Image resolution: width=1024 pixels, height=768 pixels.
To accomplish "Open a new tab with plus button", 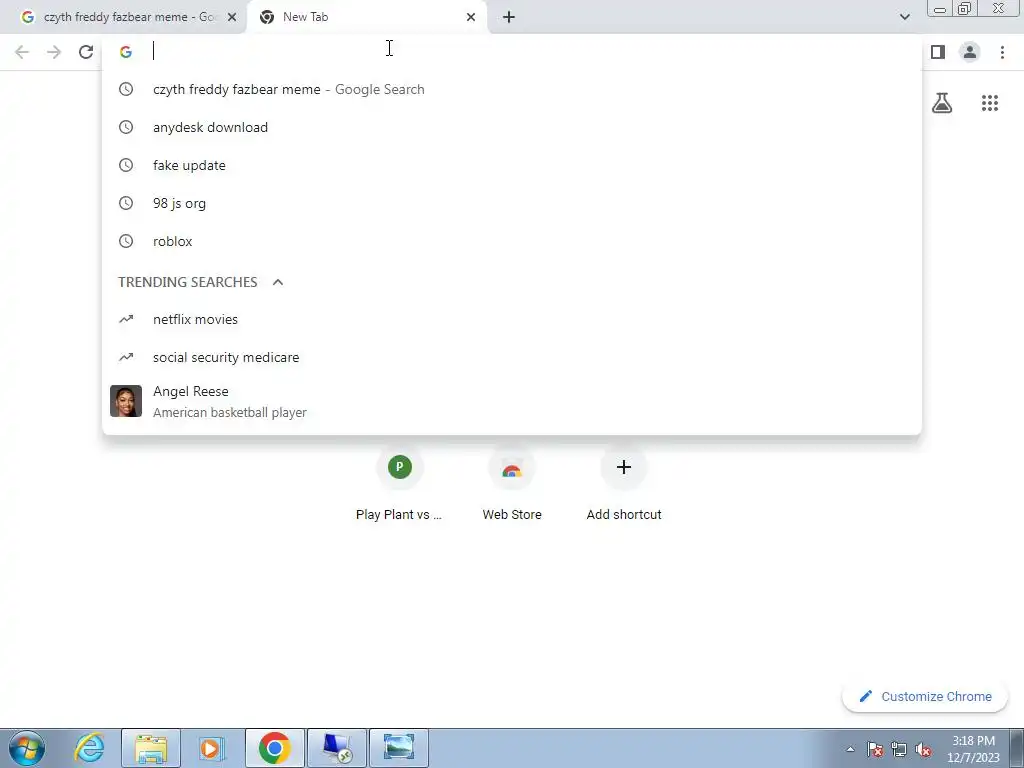I will coord(509,17).
